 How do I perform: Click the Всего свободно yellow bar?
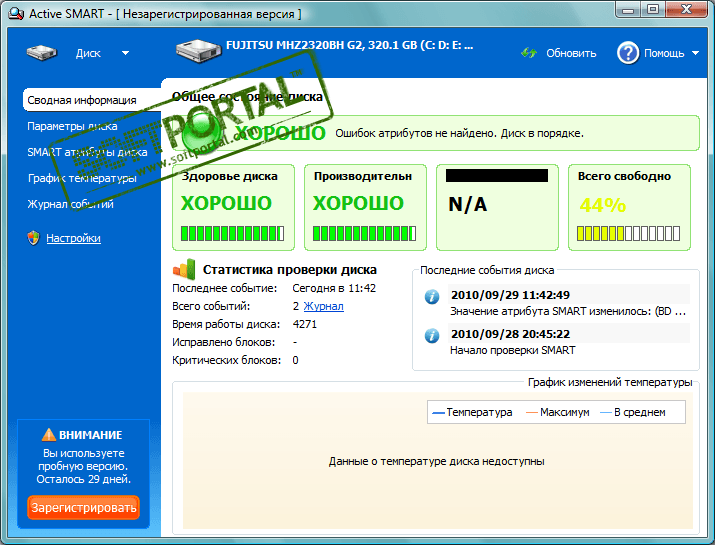628,234
